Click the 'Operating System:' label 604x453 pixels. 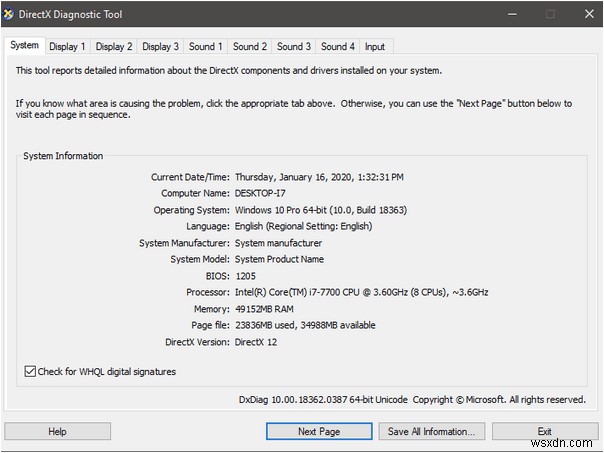(x=191, y=210)
